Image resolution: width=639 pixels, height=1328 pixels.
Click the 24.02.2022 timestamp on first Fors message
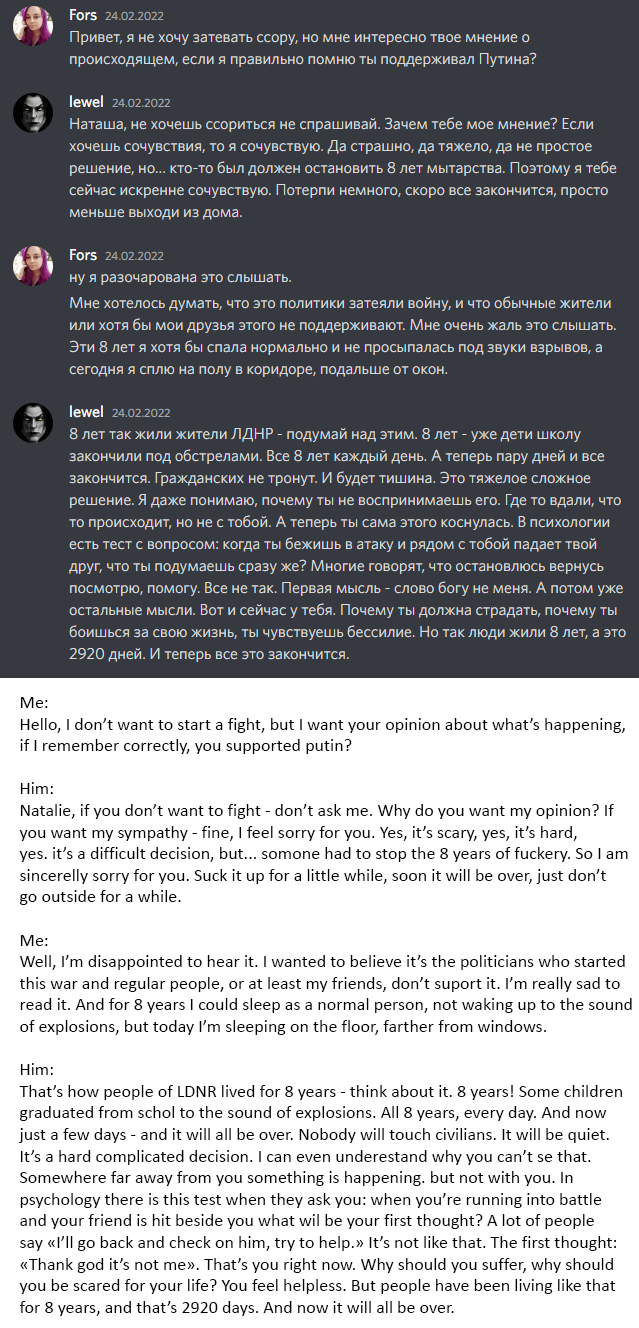pos(134,18)
